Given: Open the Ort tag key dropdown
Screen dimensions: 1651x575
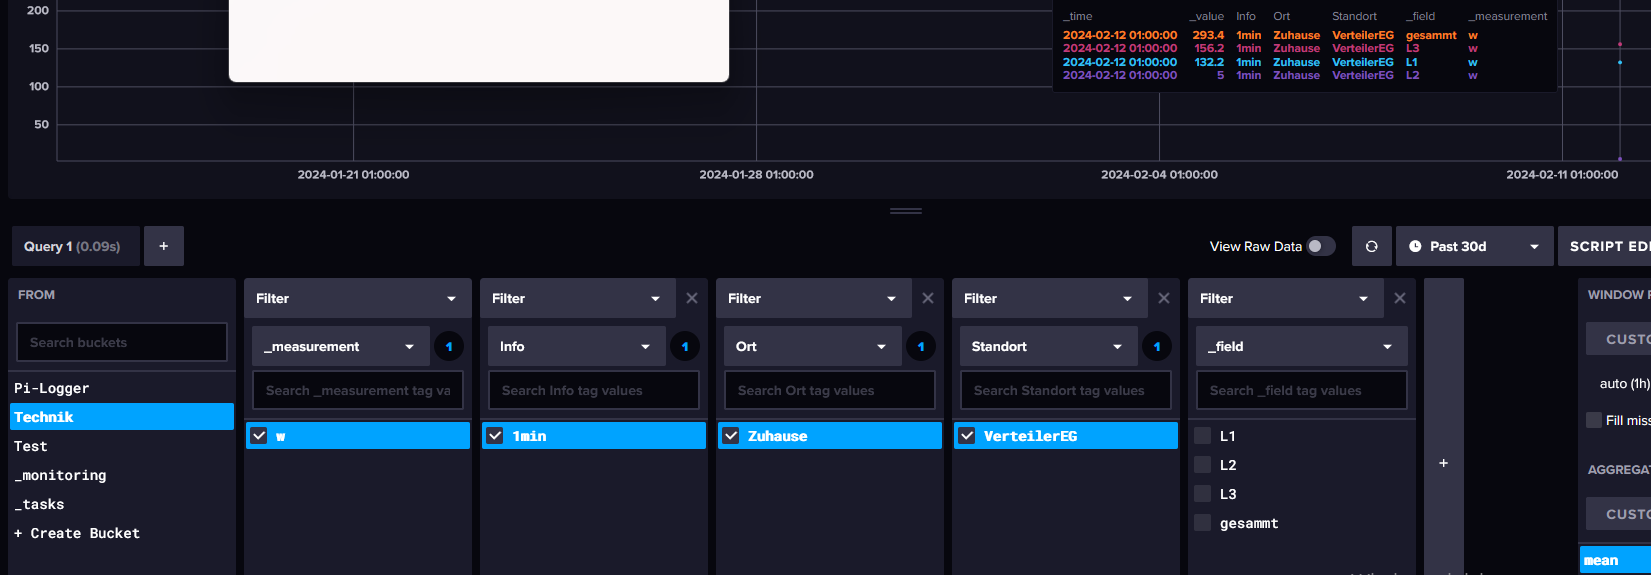Looking at the screenshot, I should (812, 346).
